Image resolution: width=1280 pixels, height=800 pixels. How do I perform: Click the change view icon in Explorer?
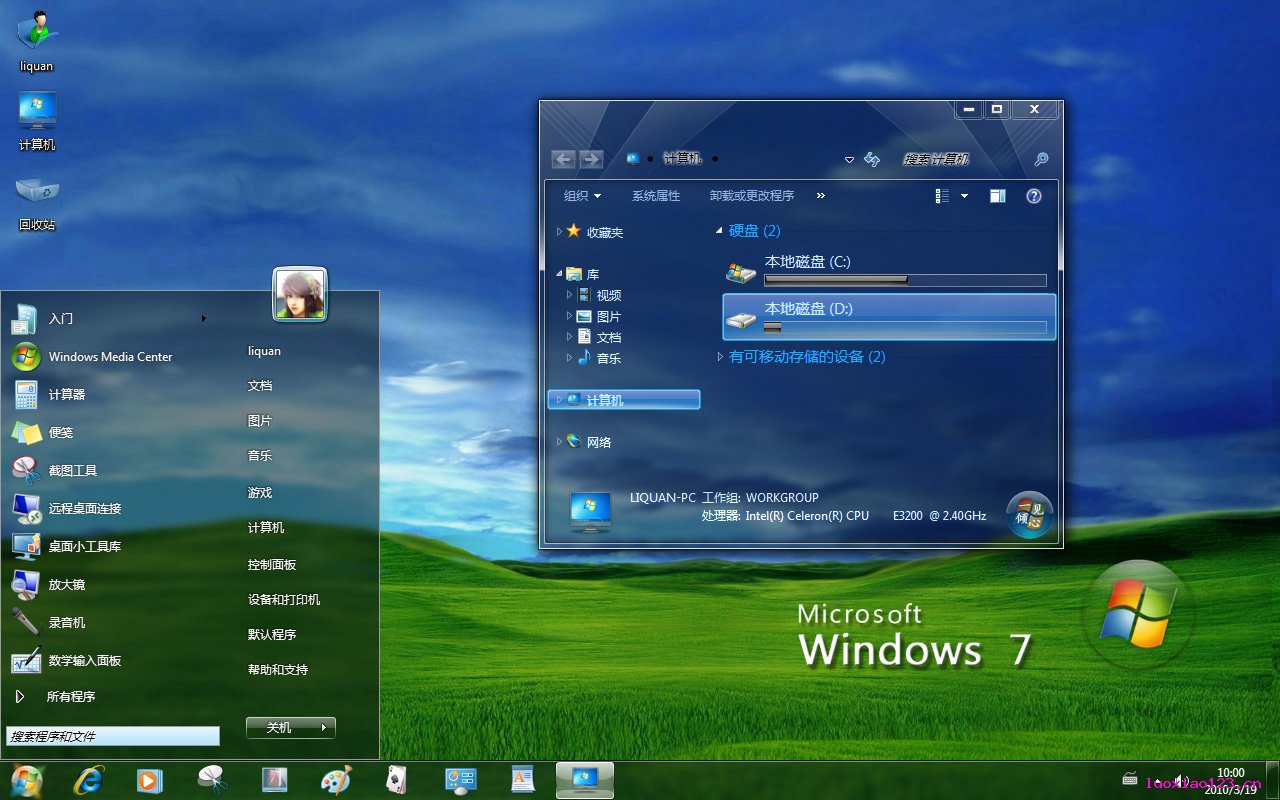point(942,196)
